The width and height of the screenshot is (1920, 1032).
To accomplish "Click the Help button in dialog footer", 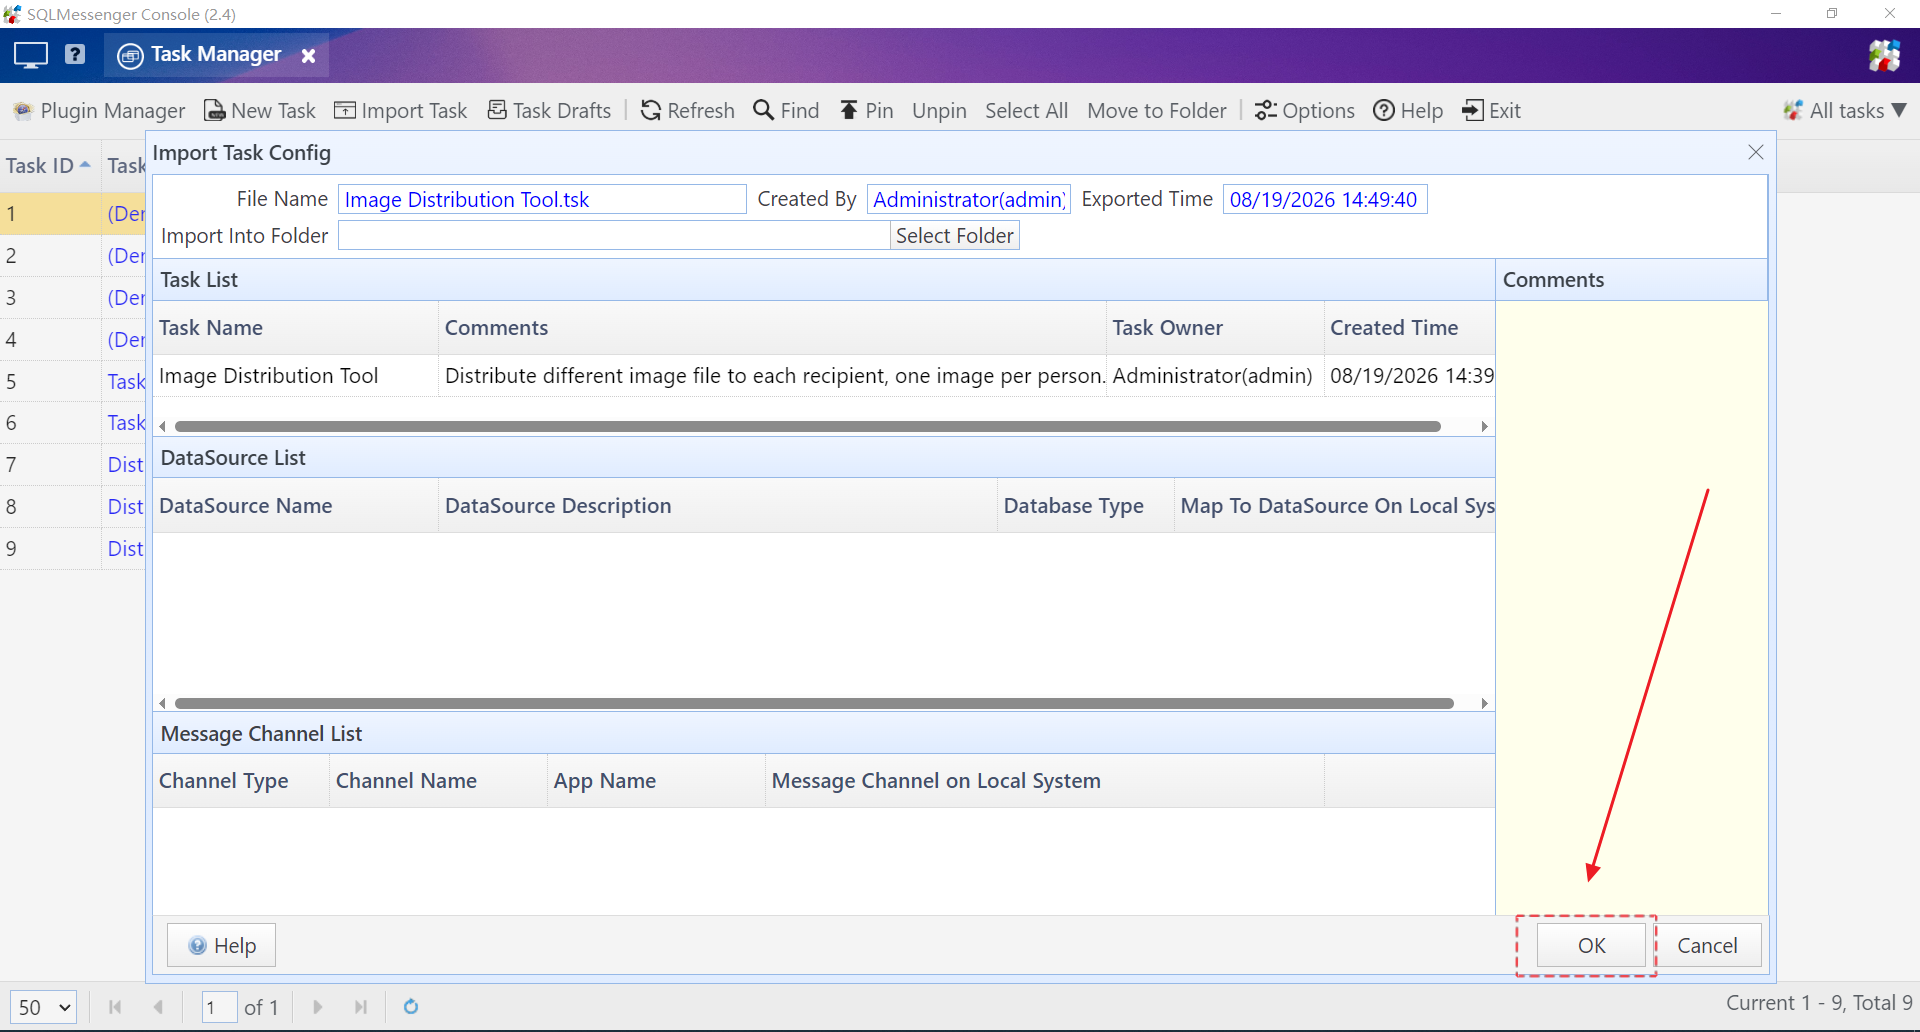I will [x=221, y=945].
